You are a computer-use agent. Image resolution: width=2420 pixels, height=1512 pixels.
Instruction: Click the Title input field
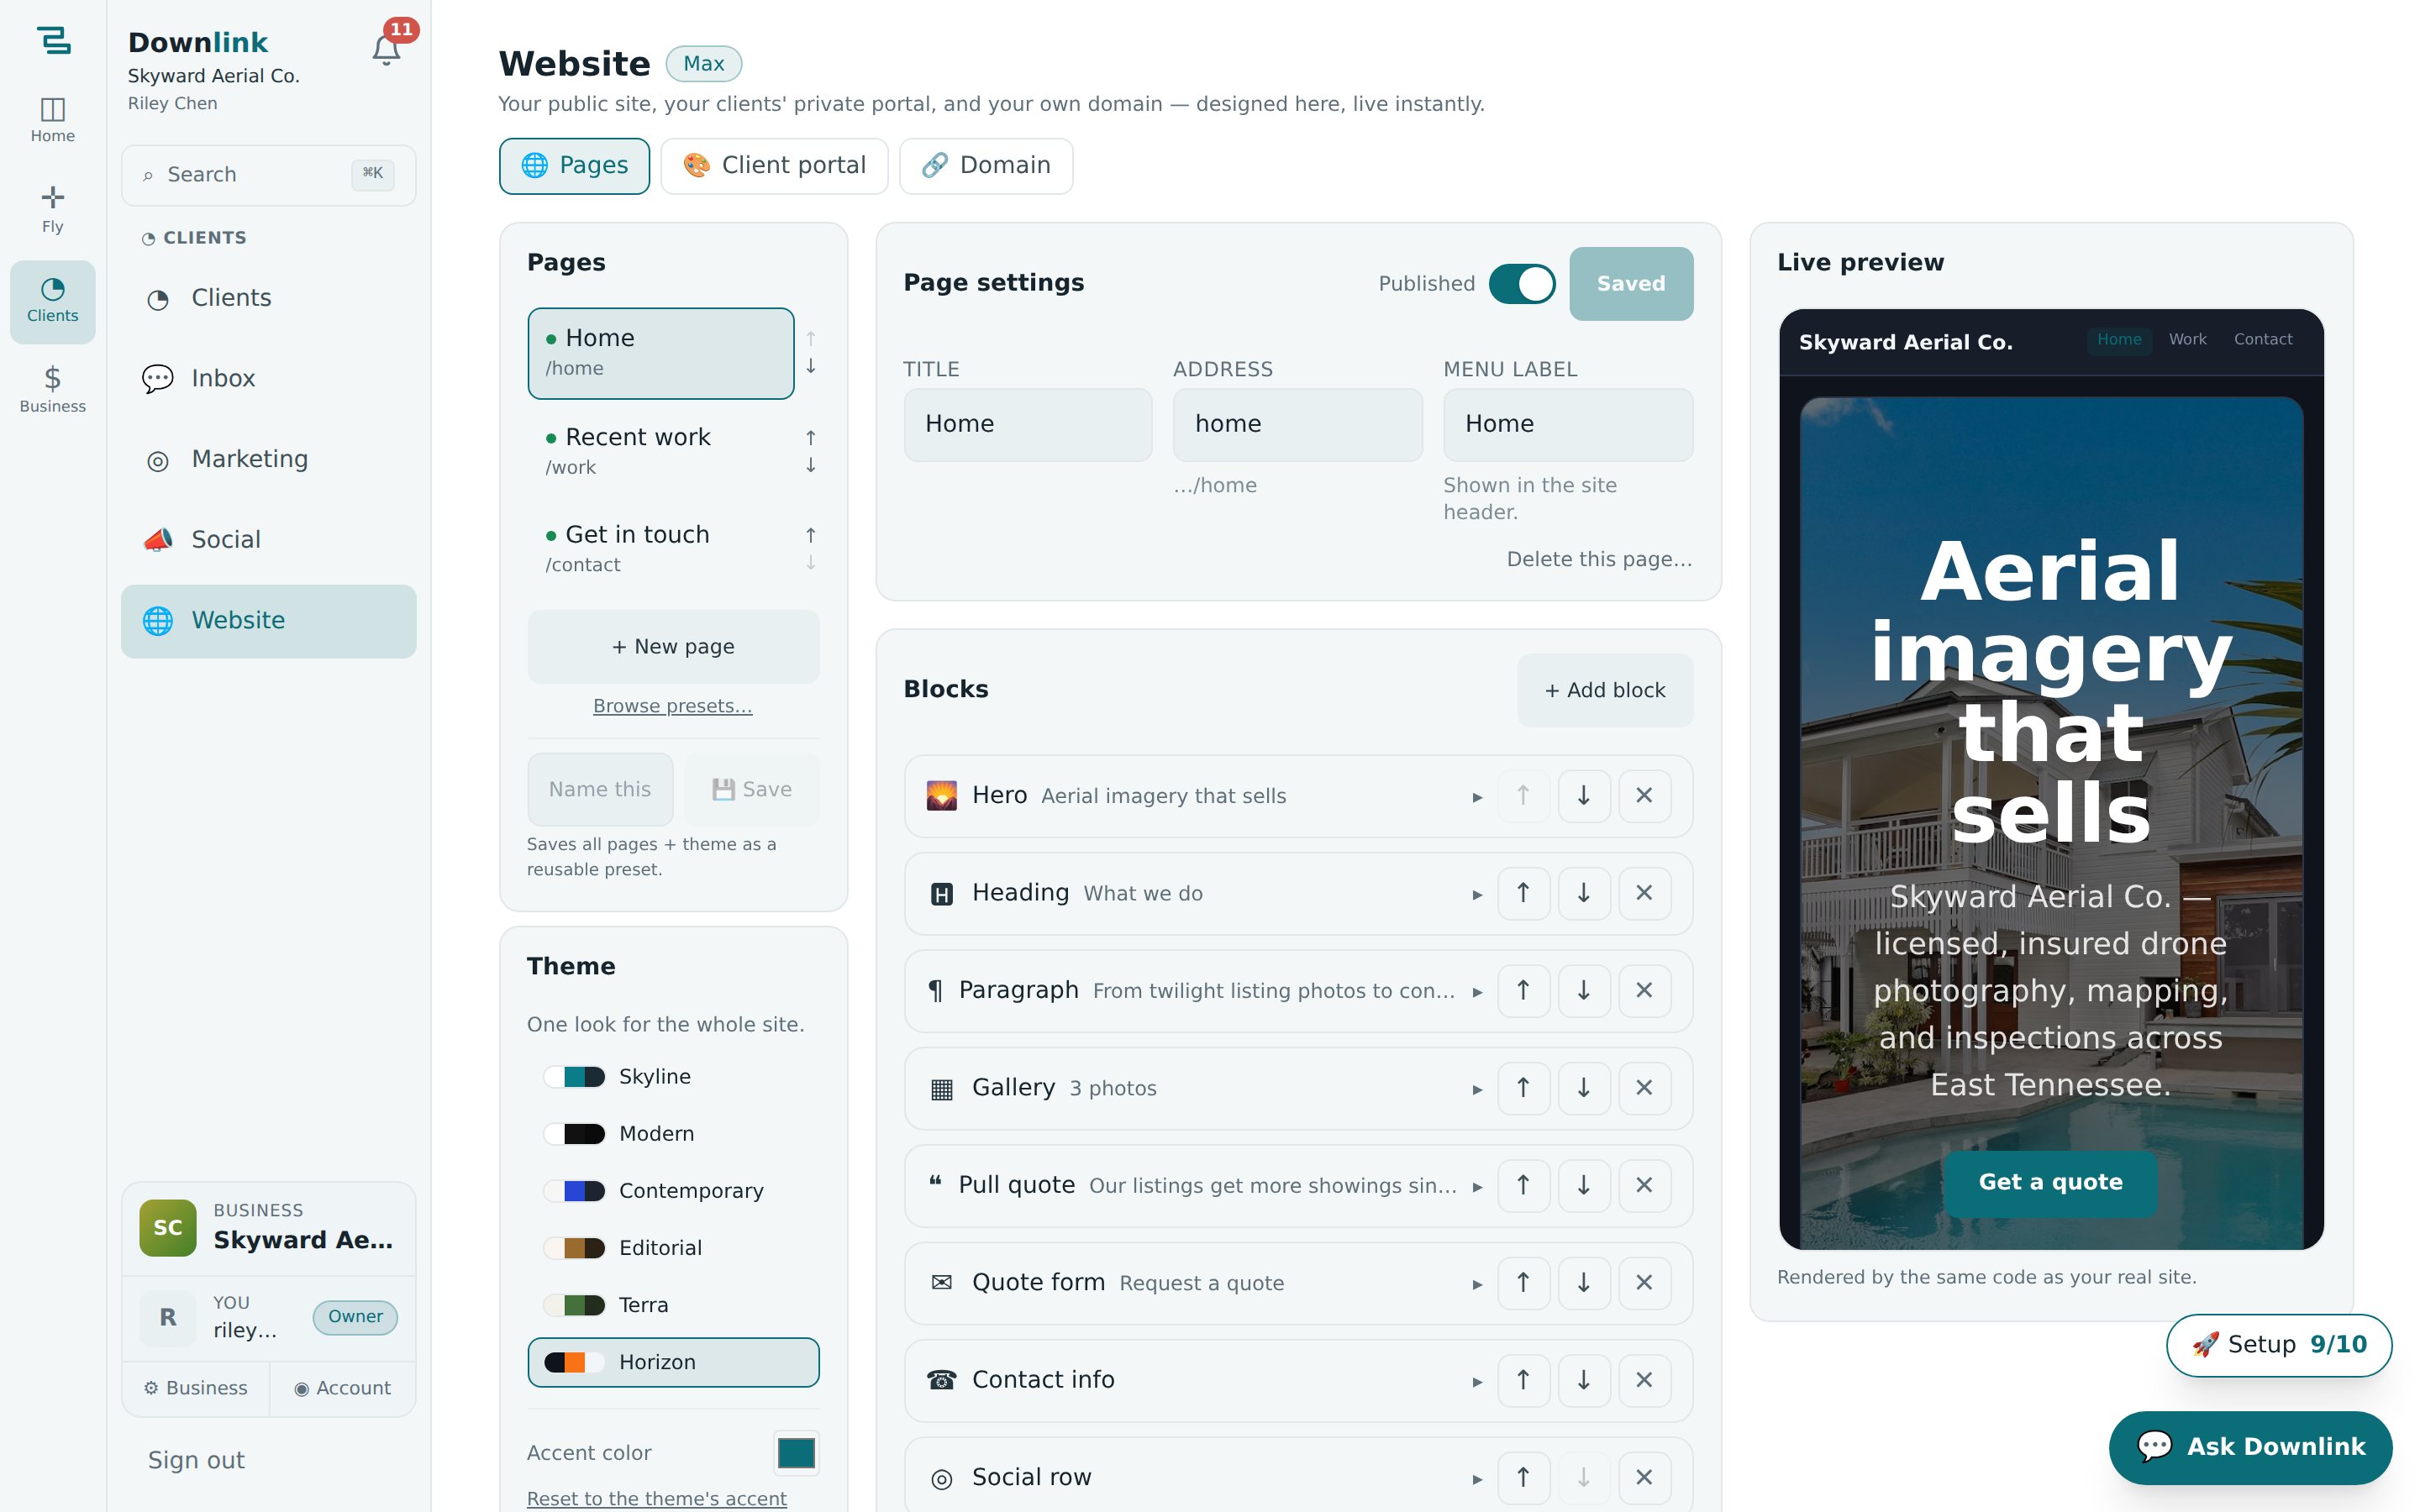click(x=1028, y=424)
